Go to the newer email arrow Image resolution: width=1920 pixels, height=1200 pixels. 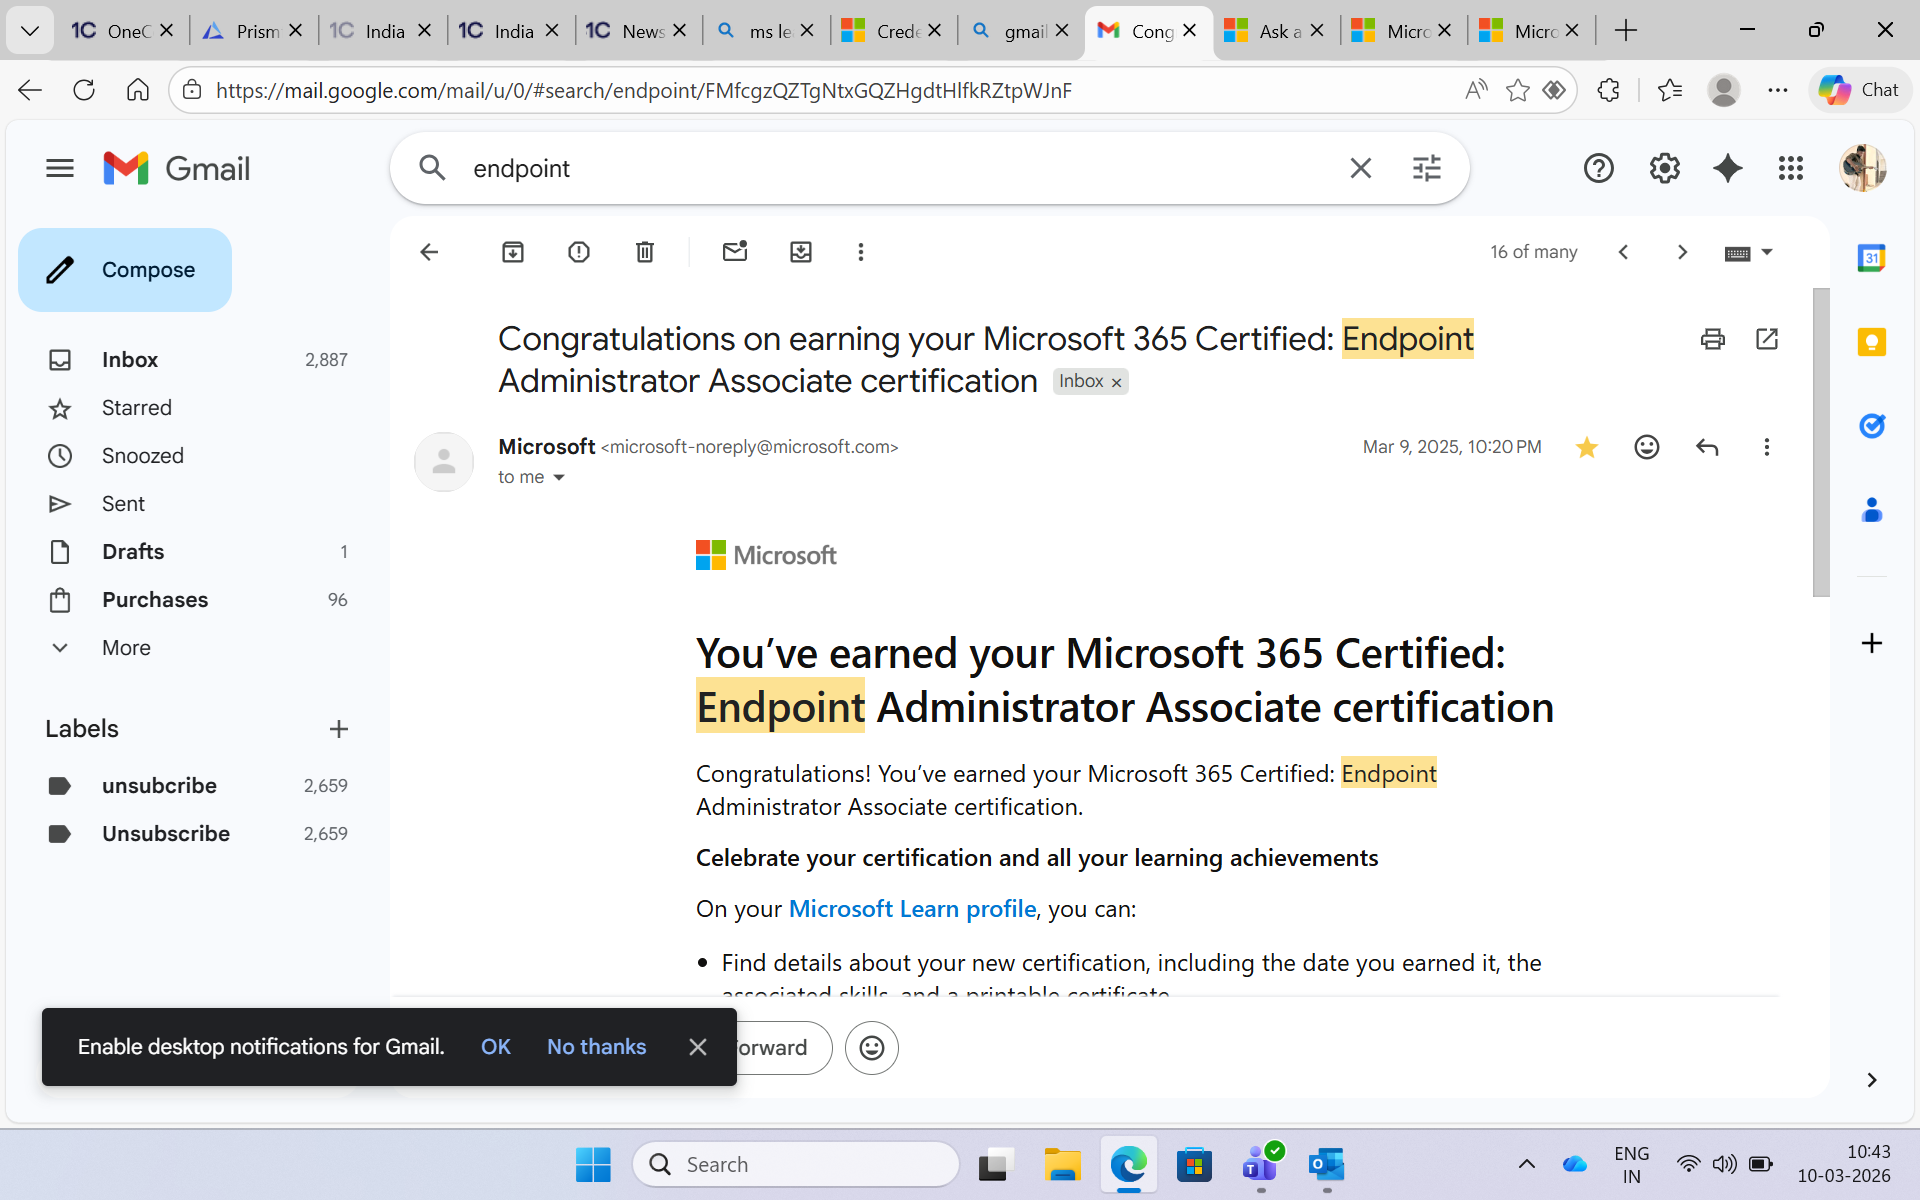click(x=1623, y=252)
